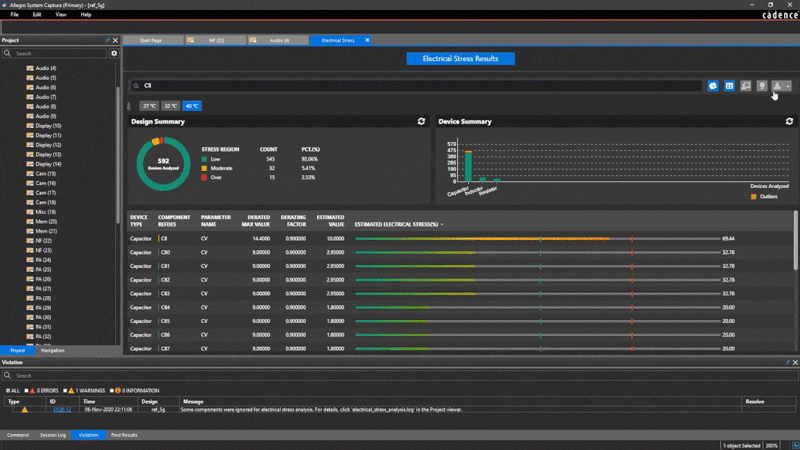Screen dimensions: 800x450
Task: Click the Component Refdes column header
Action: (174, 221)
